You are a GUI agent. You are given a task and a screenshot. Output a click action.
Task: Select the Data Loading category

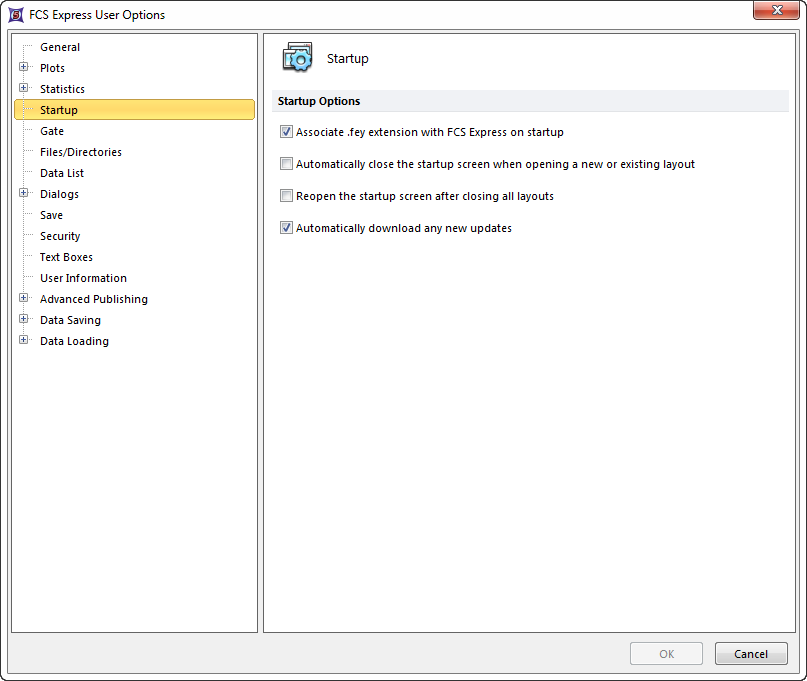pyautogui.click(x=74, y=341)
